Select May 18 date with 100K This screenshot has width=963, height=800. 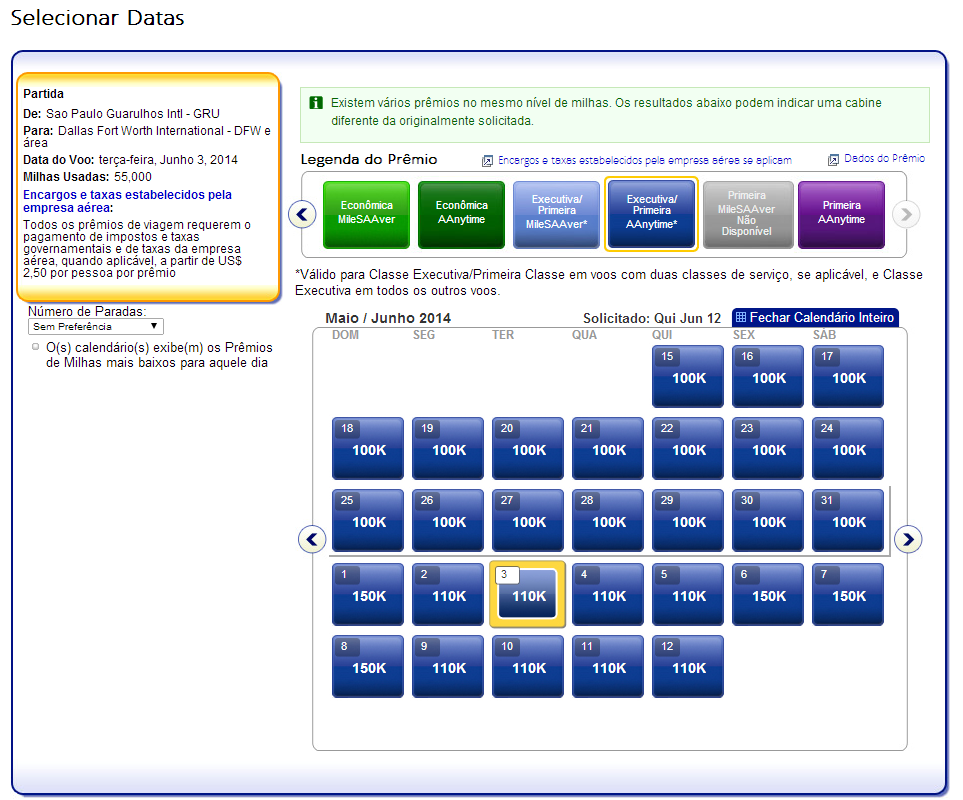pyautogui.click(x=368, y=448)
